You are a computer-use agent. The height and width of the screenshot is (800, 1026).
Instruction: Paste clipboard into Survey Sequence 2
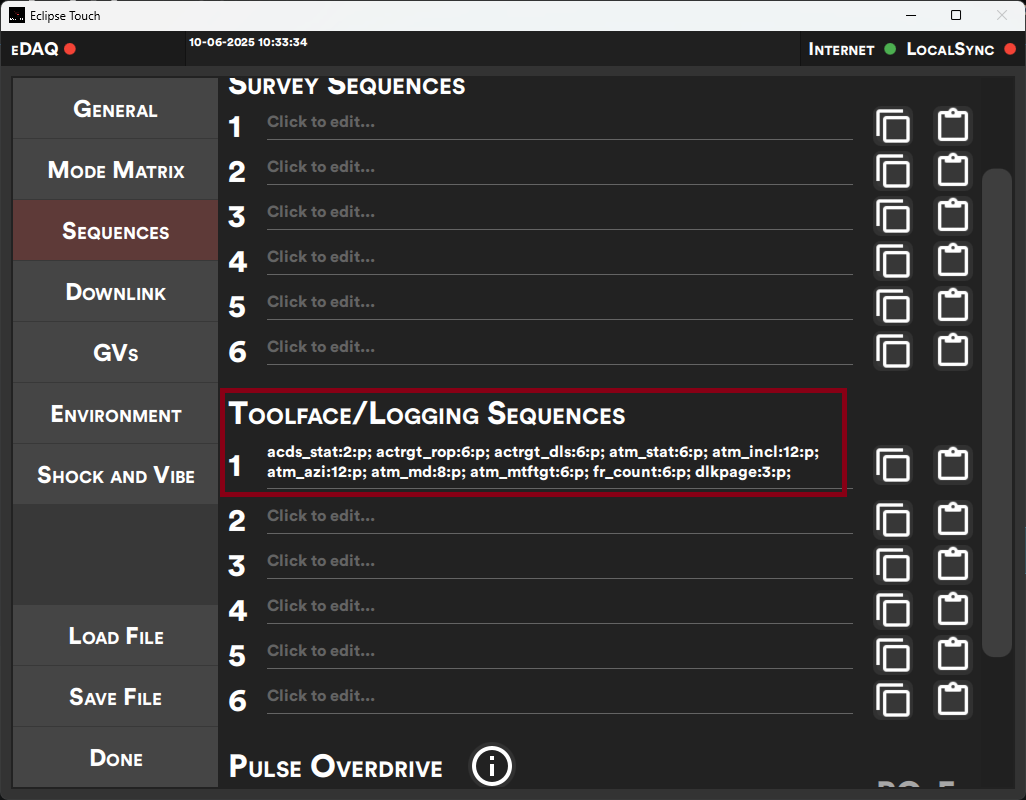pos(952,171)
